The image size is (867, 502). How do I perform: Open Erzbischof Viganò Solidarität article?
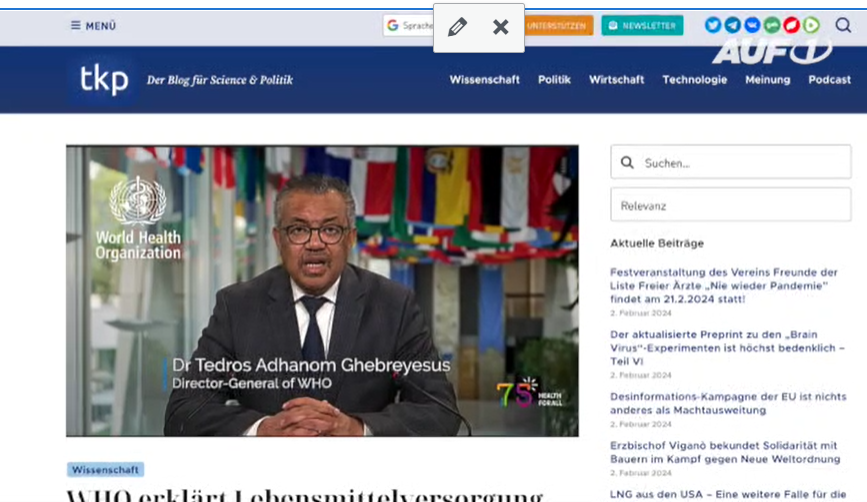coord(725,452)
